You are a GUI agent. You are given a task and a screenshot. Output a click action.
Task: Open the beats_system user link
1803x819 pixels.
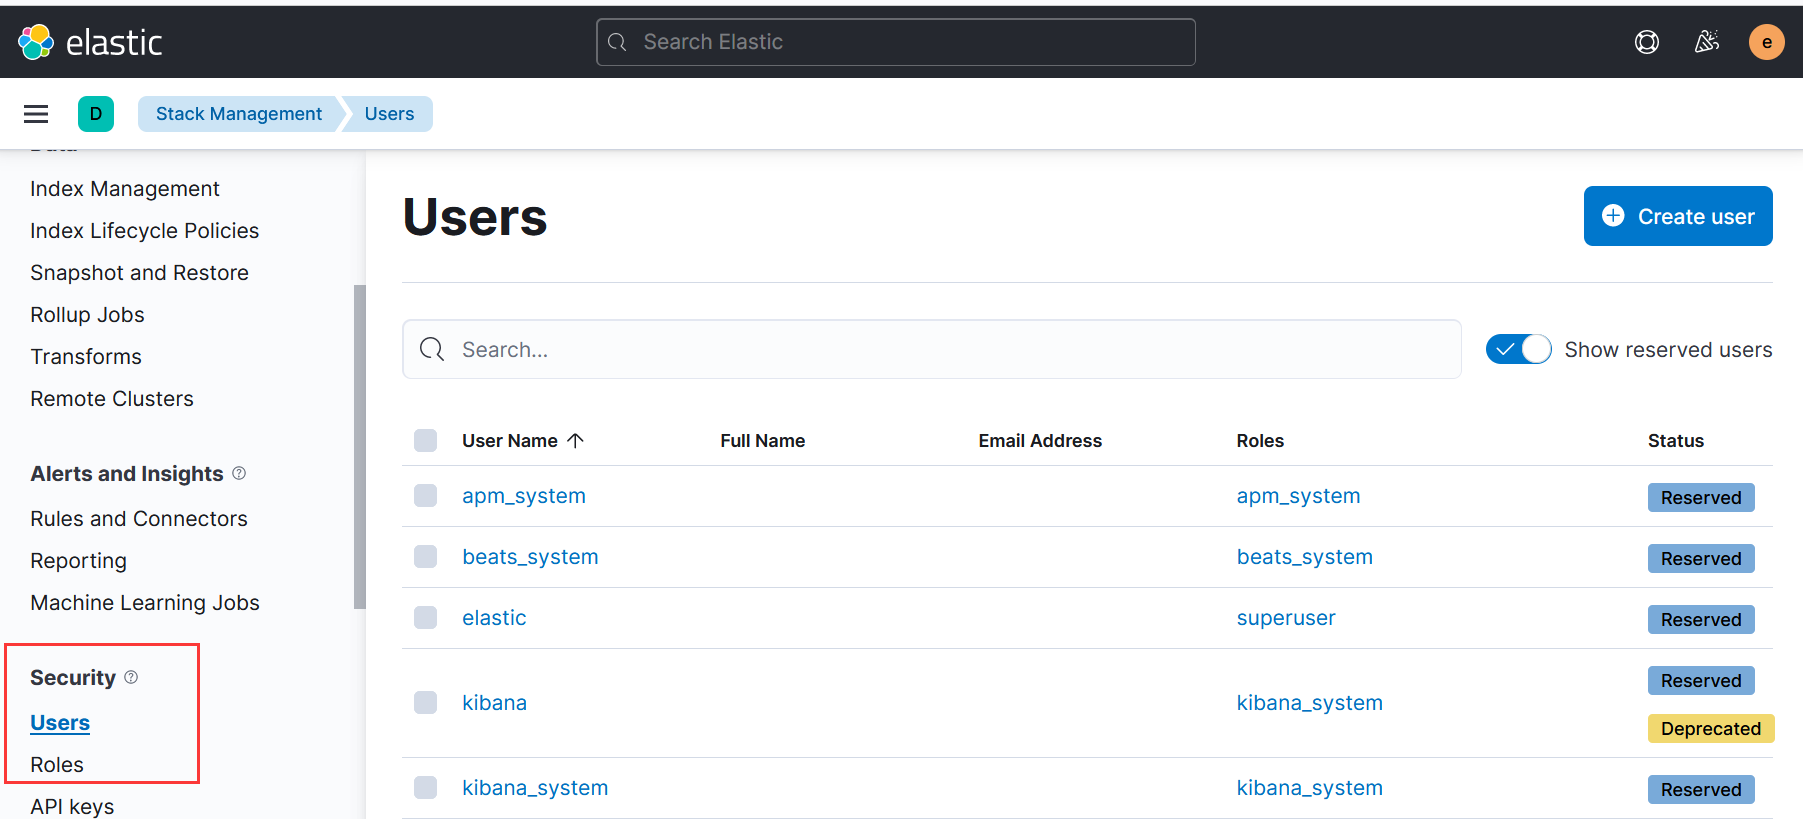click(x=530, y=557)
